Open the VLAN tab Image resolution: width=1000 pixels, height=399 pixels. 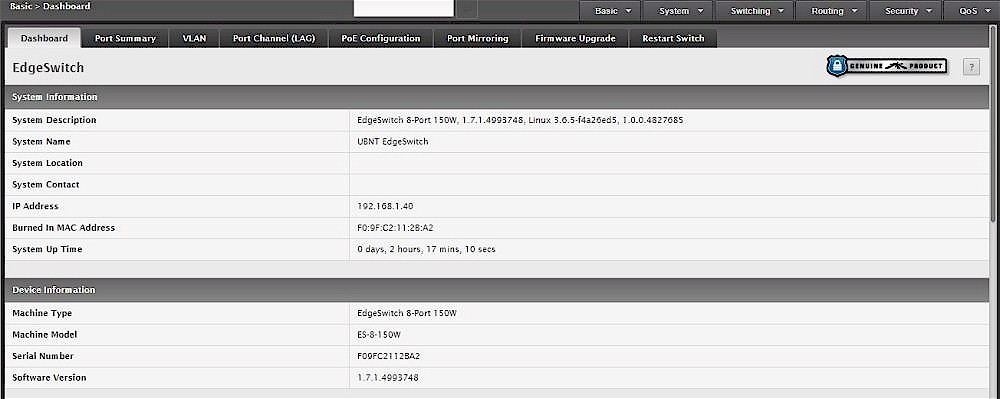coord(195,38)
